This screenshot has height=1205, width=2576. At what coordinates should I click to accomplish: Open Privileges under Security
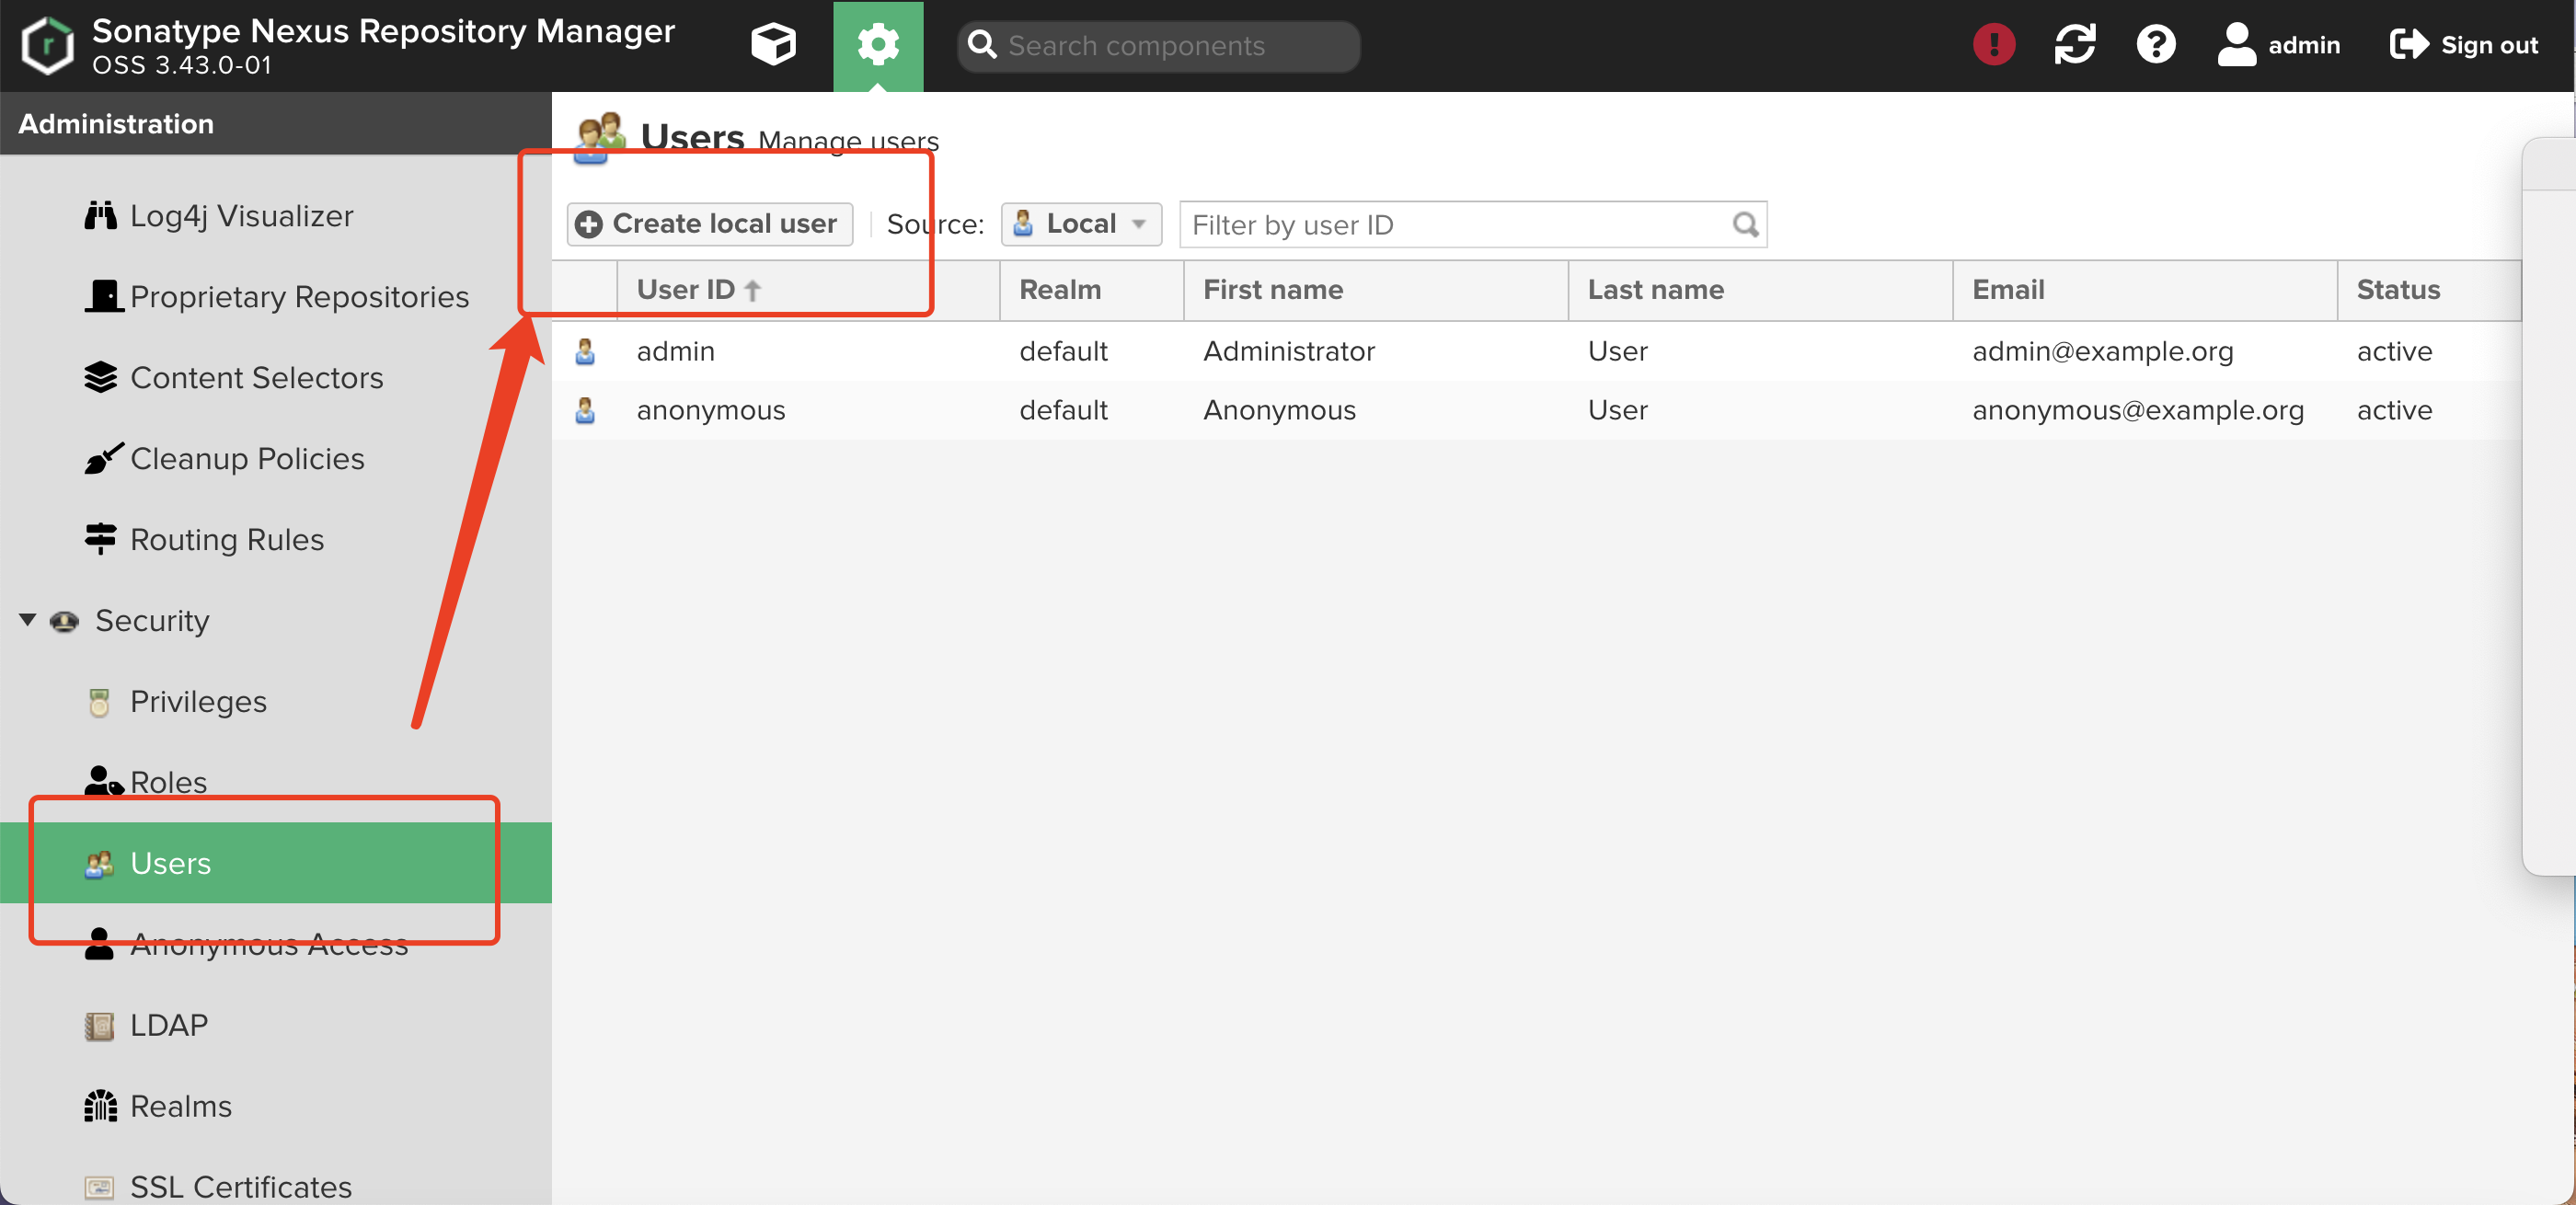(x=198, y=702)
